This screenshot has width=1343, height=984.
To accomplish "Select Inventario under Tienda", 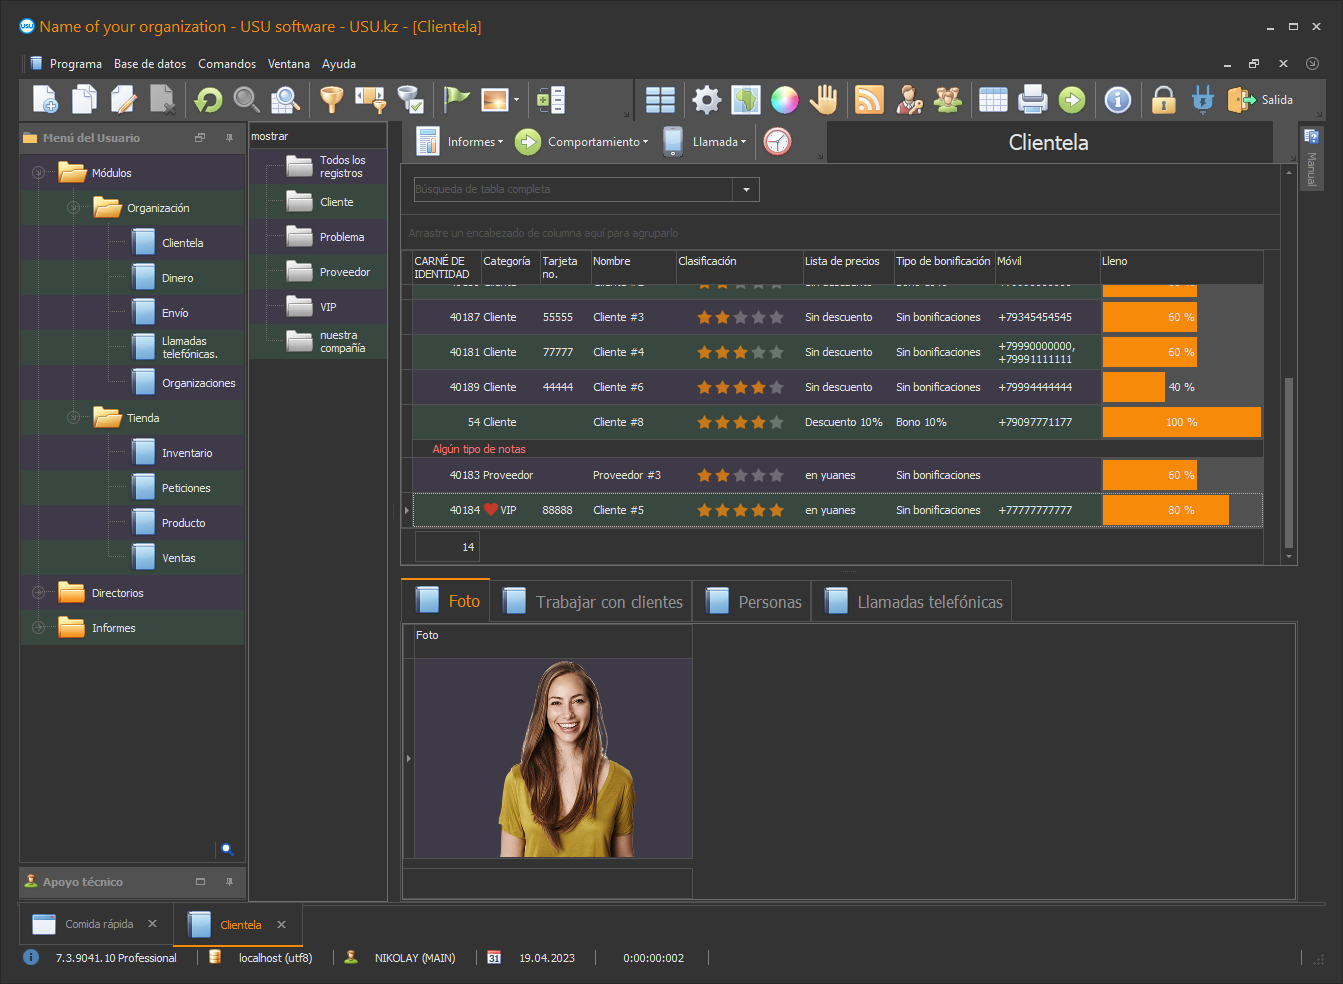I will 187,453.
